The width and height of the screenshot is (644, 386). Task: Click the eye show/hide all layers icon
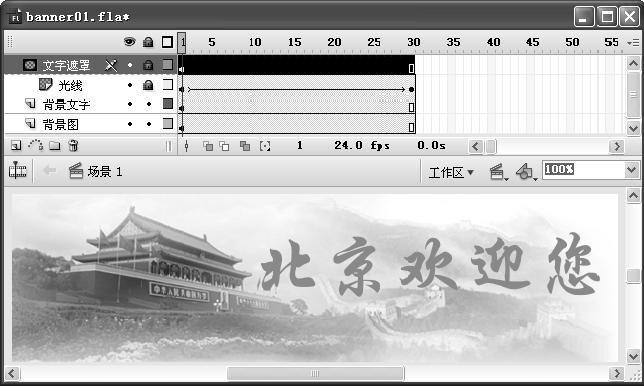click(129, 41)
